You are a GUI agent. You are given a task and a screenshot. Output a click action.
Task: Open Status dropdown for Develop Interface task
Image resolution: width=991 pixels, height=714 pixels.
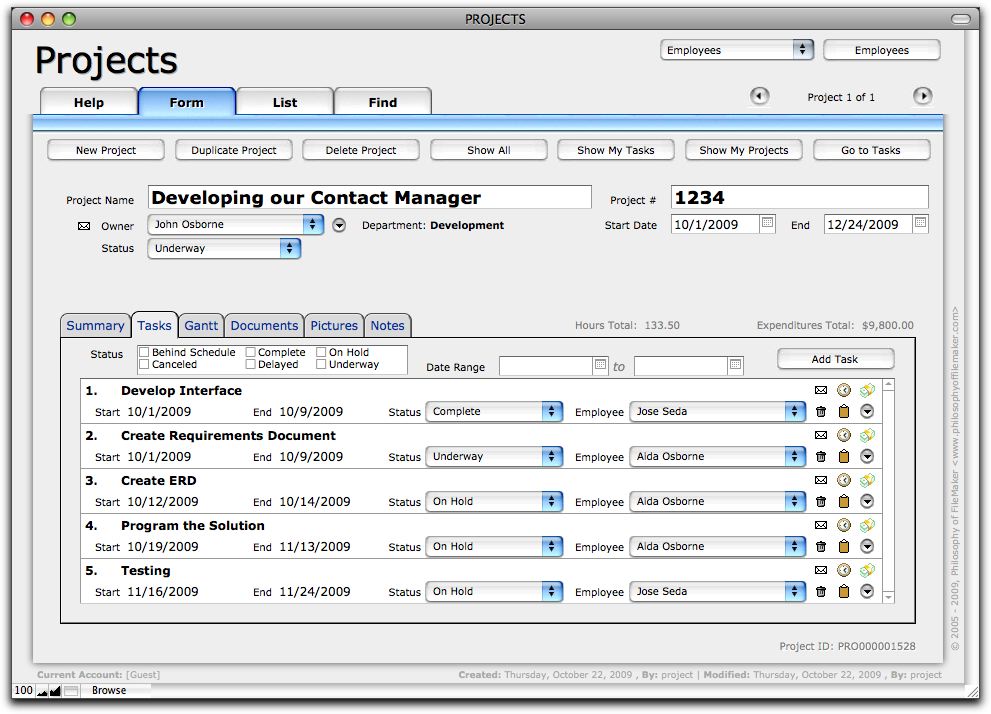[494, 411]
